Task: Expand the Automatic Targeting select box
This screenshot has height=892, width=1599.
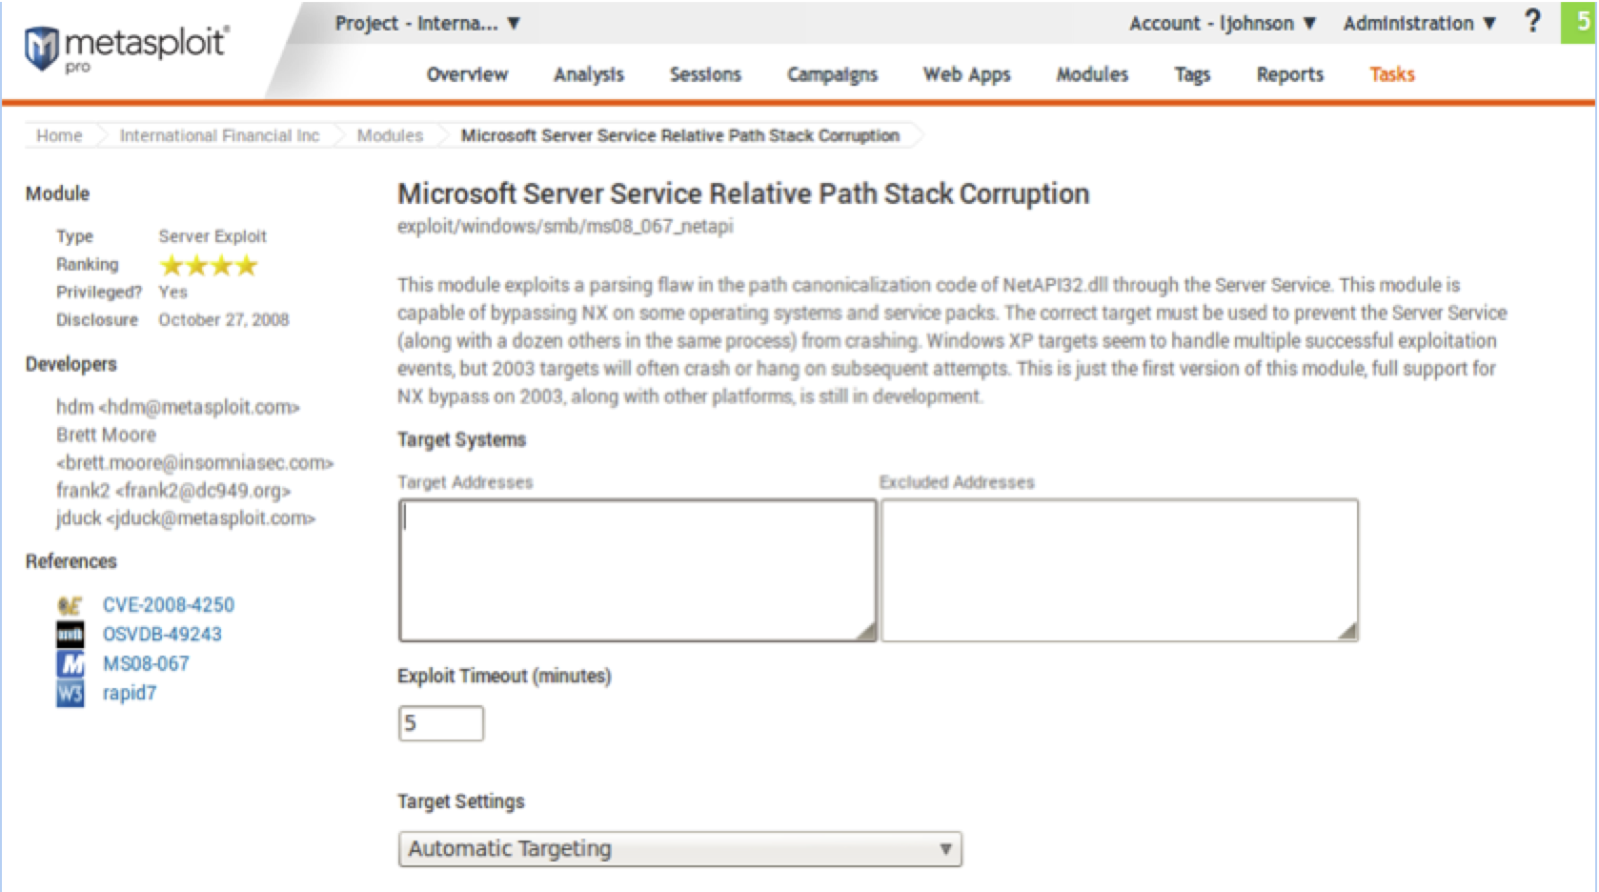Action: 679,849
